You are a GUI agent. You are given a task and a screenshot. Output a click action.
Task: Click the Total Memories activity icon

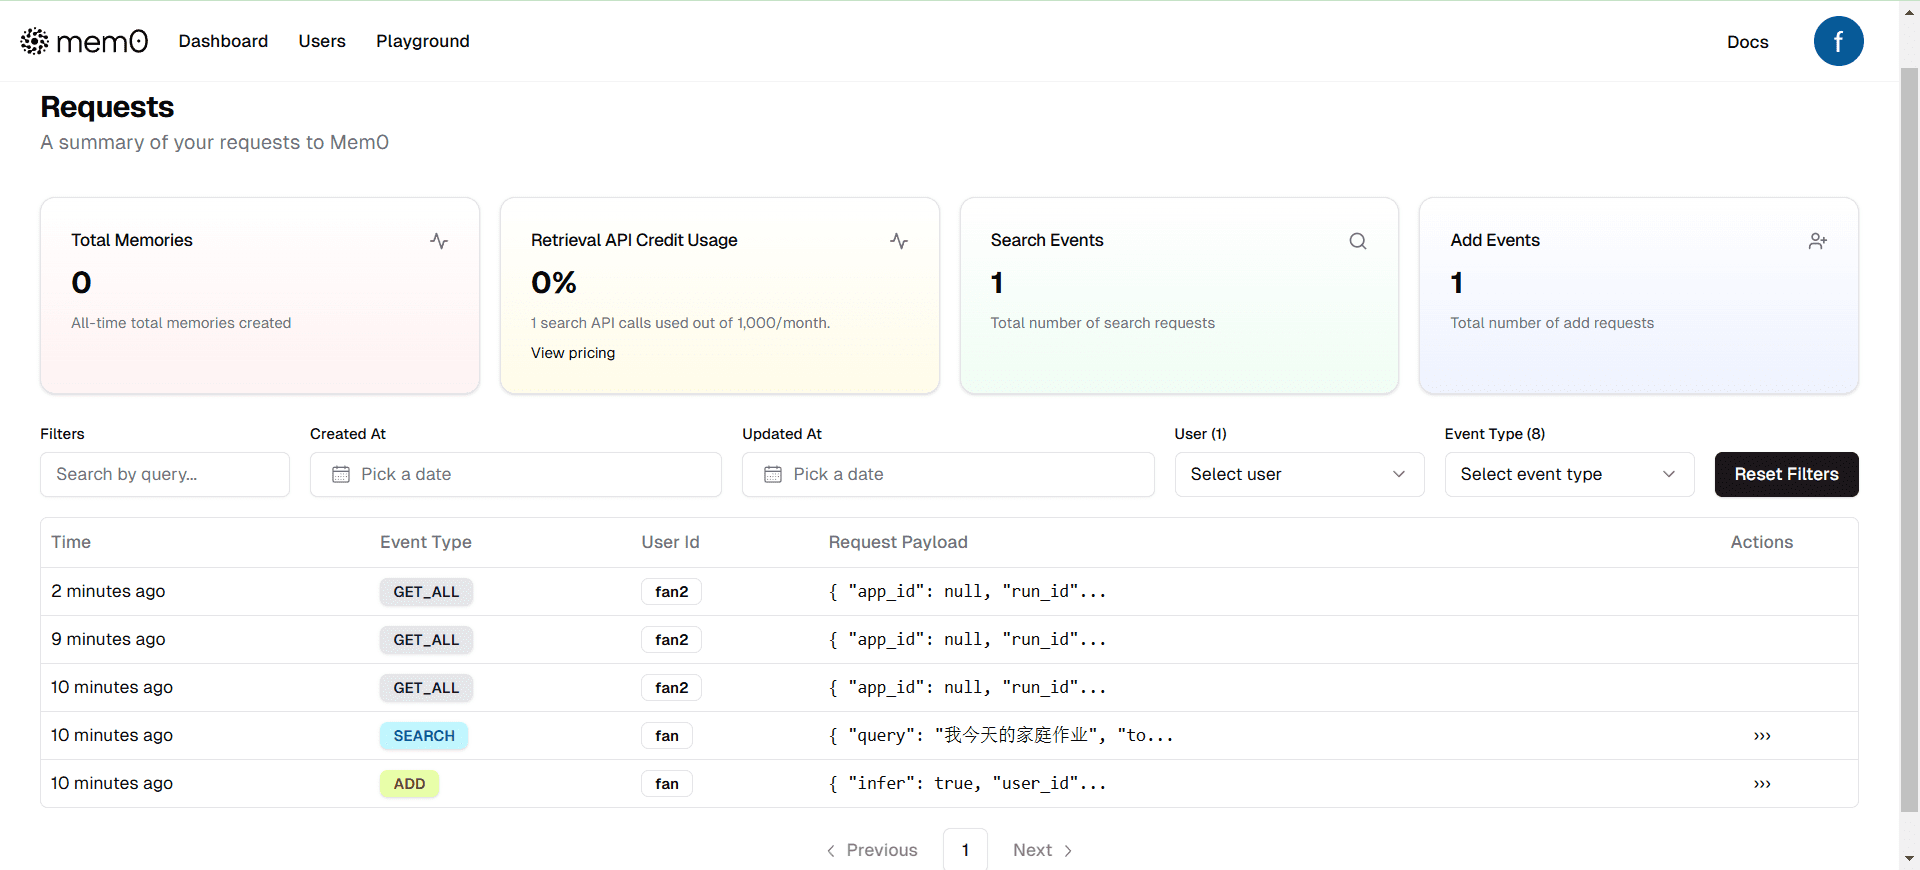pyautogui.click(x=439, y=241)
